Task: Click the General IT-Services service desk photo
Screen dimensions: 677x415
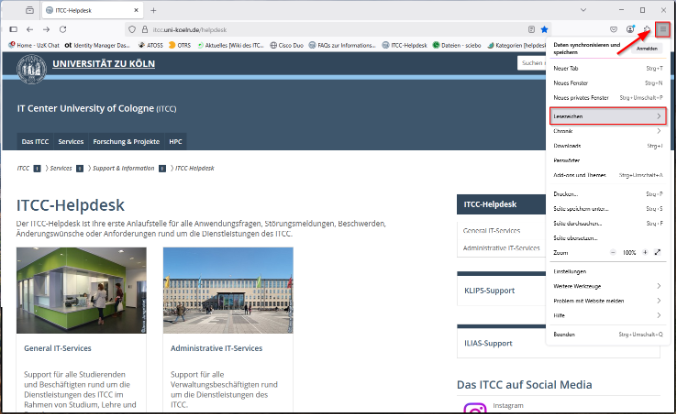Action: 81,290
